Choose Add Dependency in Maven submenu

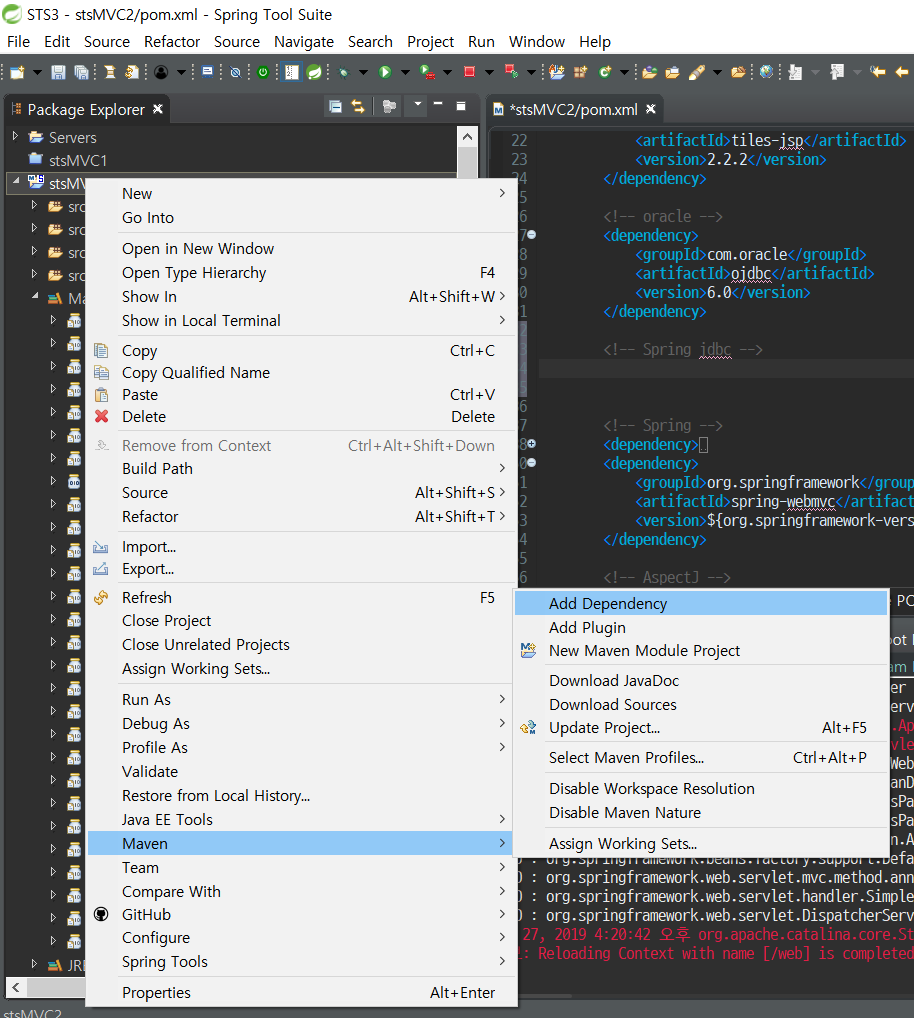pyautogui.click(x=700, y=603)
